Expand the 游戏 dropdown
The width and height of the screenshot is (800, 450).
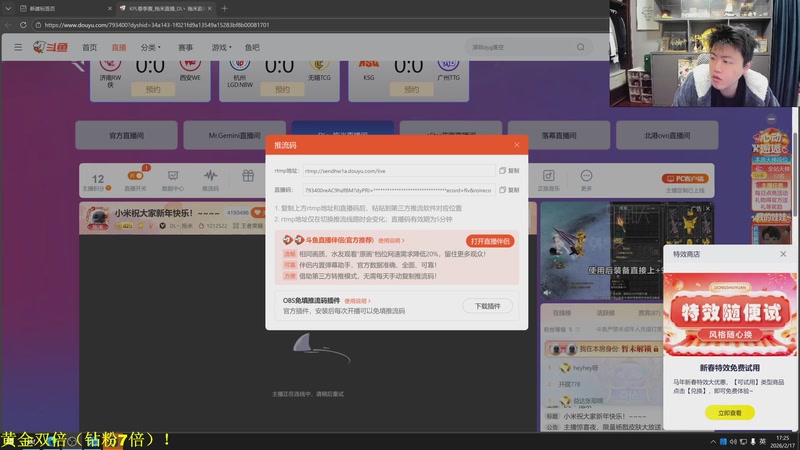pos(221,47)
